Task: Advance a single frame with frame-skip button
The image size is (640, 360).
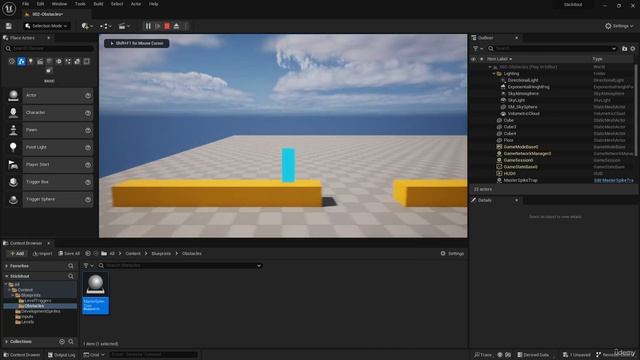Action: [x=158, y=26]
